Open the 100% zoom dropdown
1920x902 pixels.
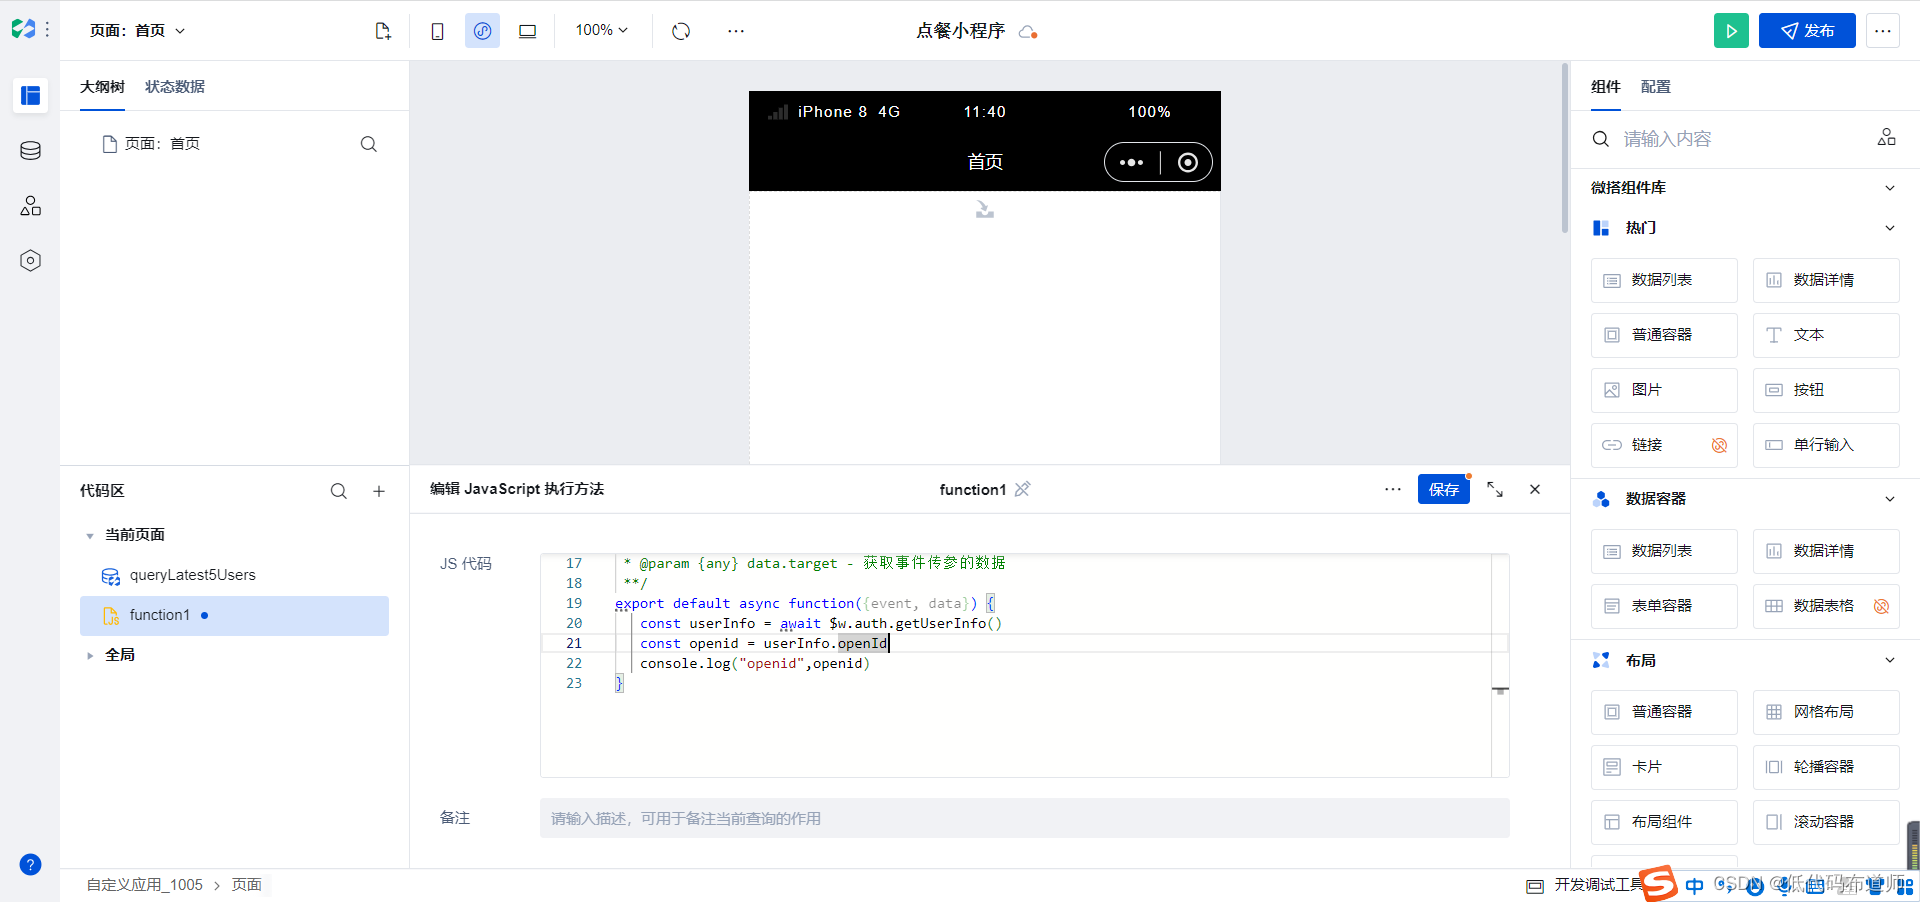602,30
